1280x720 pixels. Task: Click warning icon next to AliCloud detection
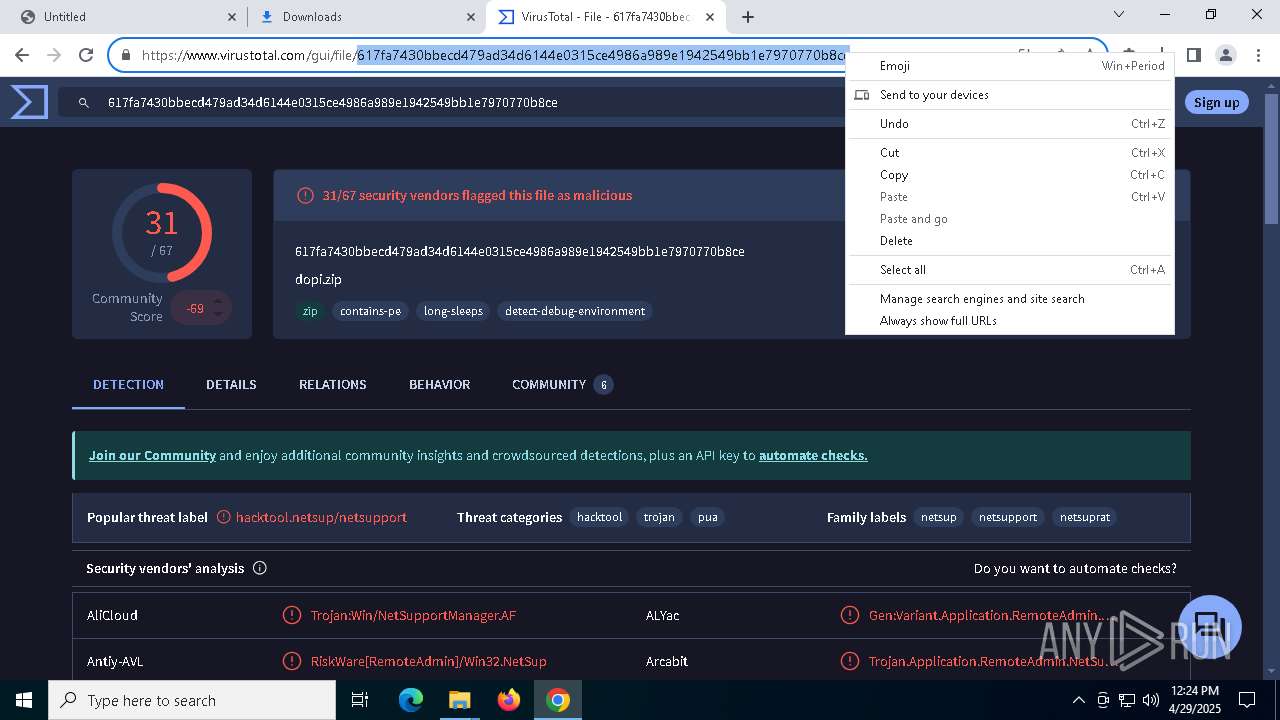[x=291, y=615]
